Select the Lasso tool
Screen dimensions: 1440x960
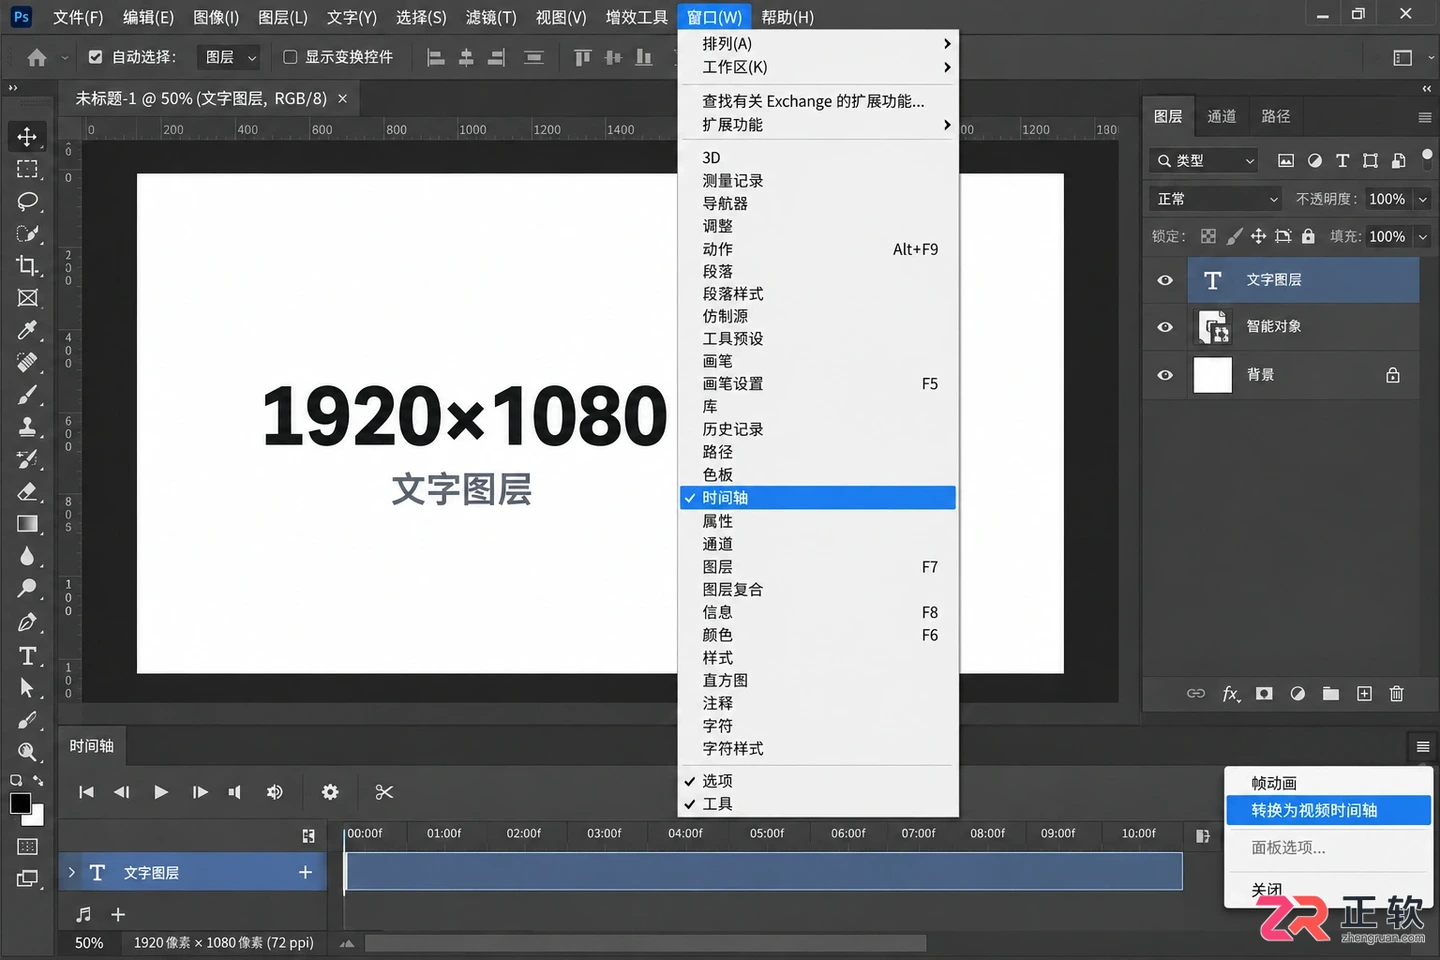[27, 201]
